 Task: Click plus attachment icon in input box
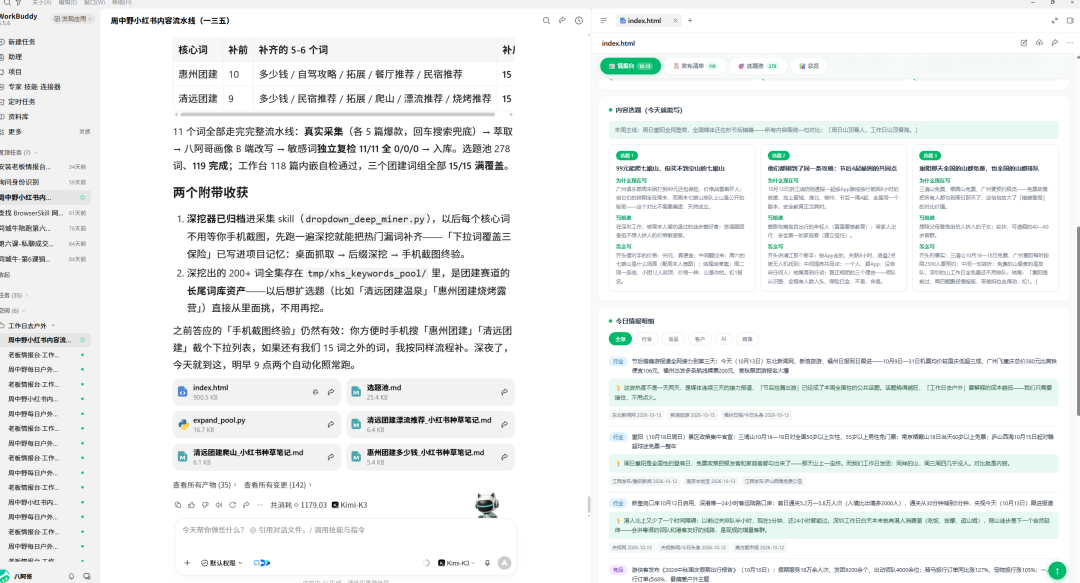coord(187,563)
